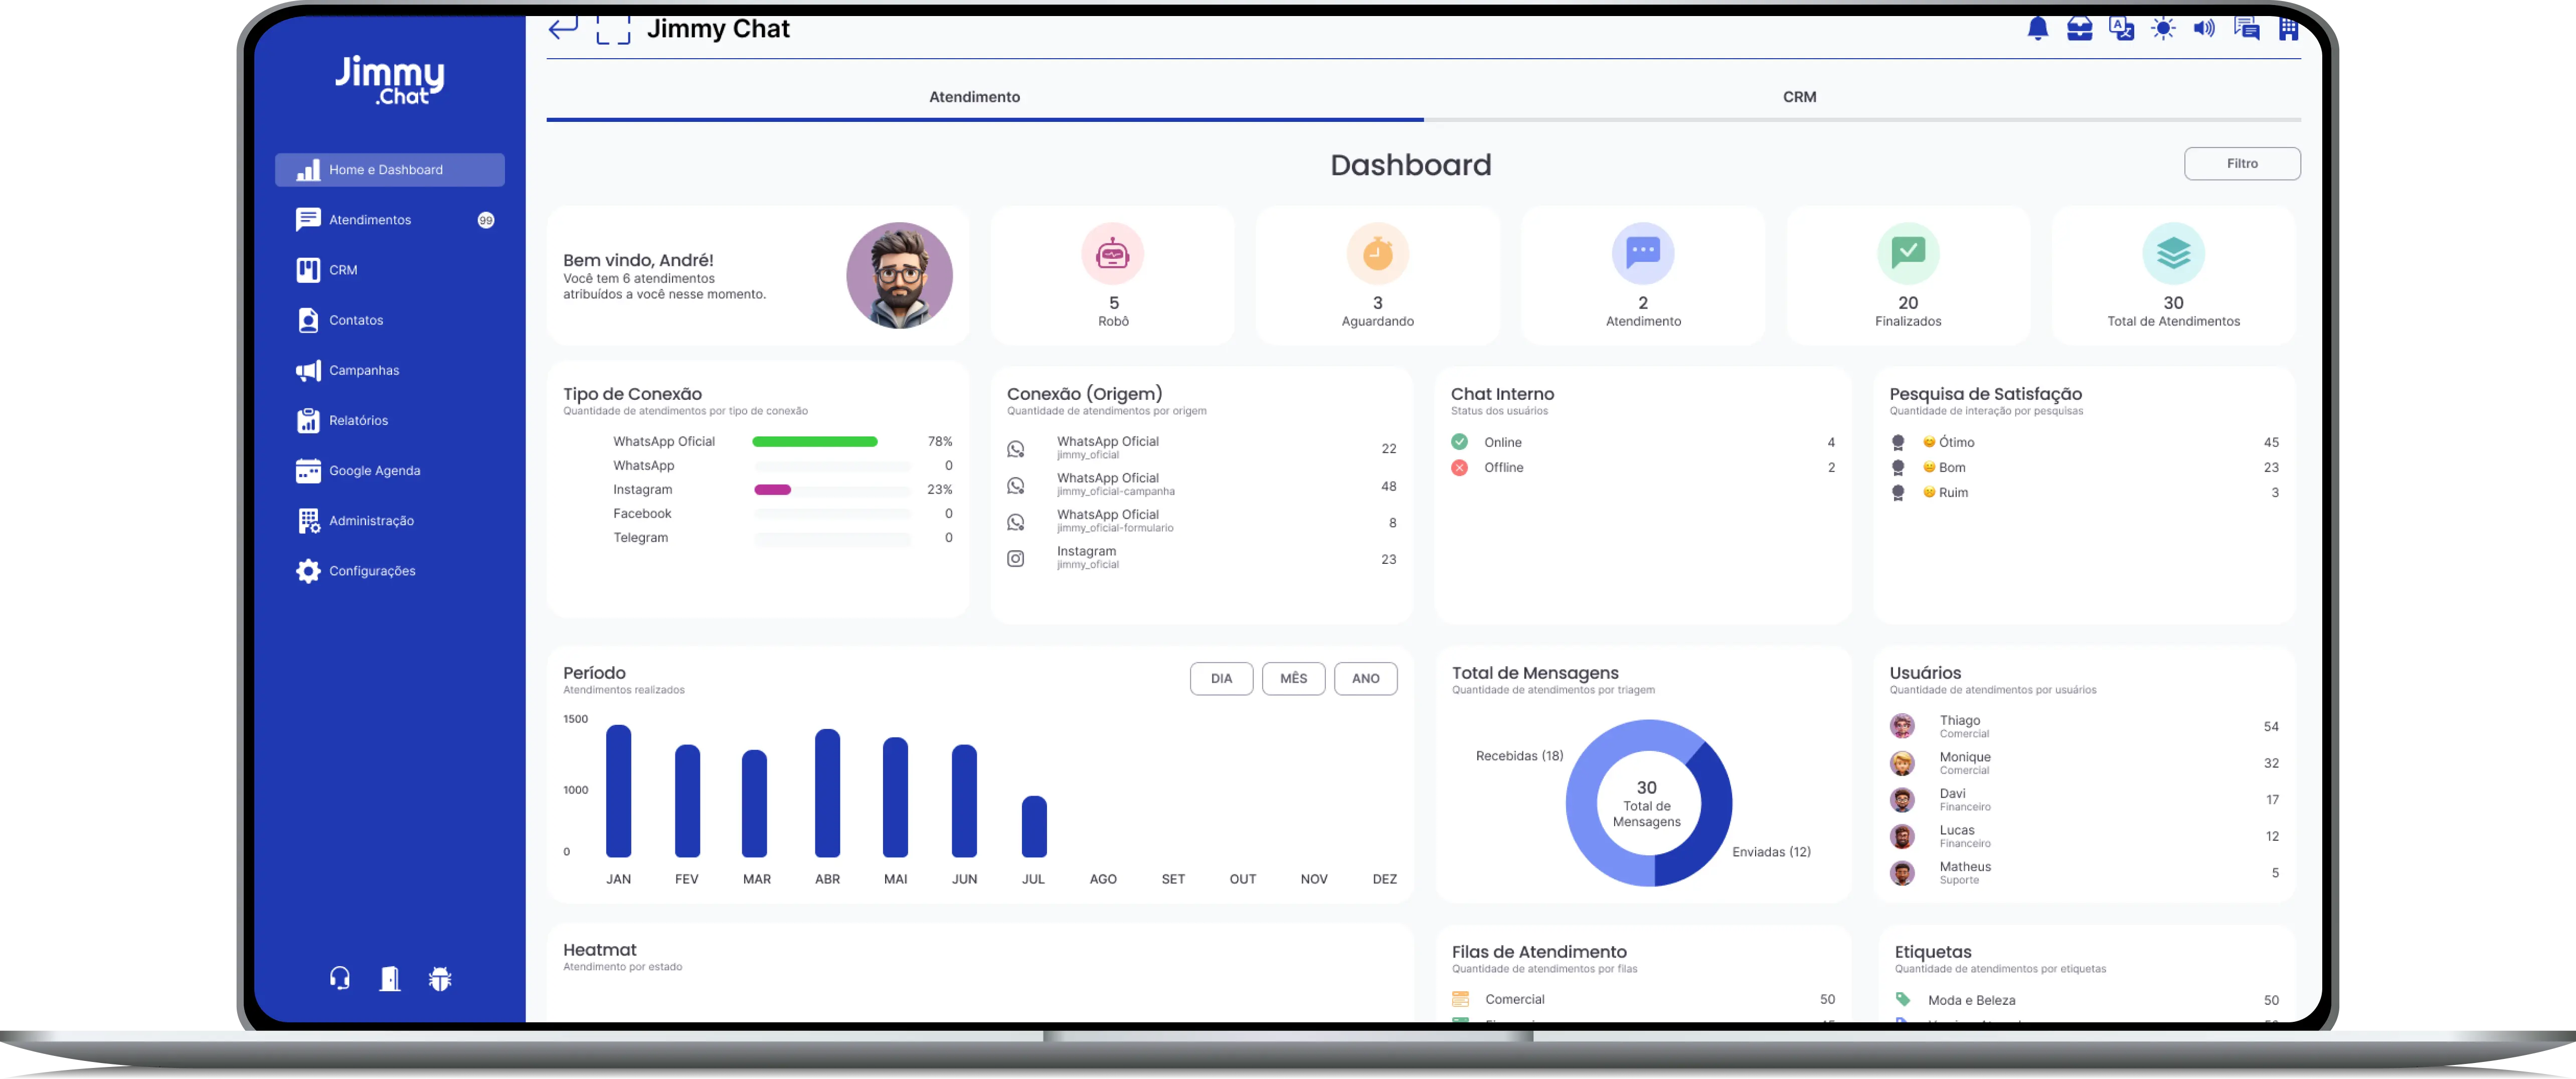Open the internal chat icon in the top bar
Viewport: 2576px width, 1079px height.
[x=2246, y=29]
